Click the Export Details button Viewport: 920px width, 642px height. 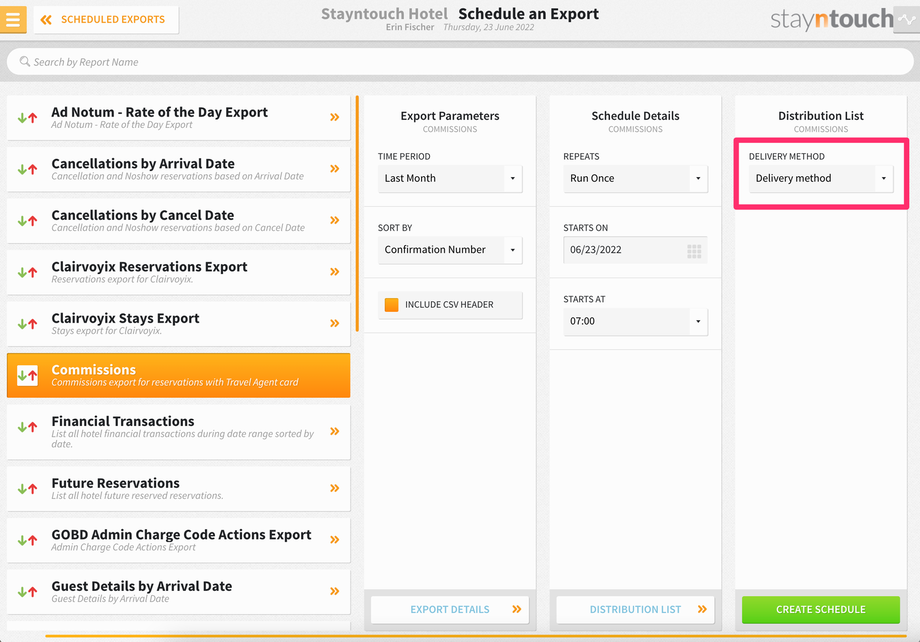(x=450, y=610)
